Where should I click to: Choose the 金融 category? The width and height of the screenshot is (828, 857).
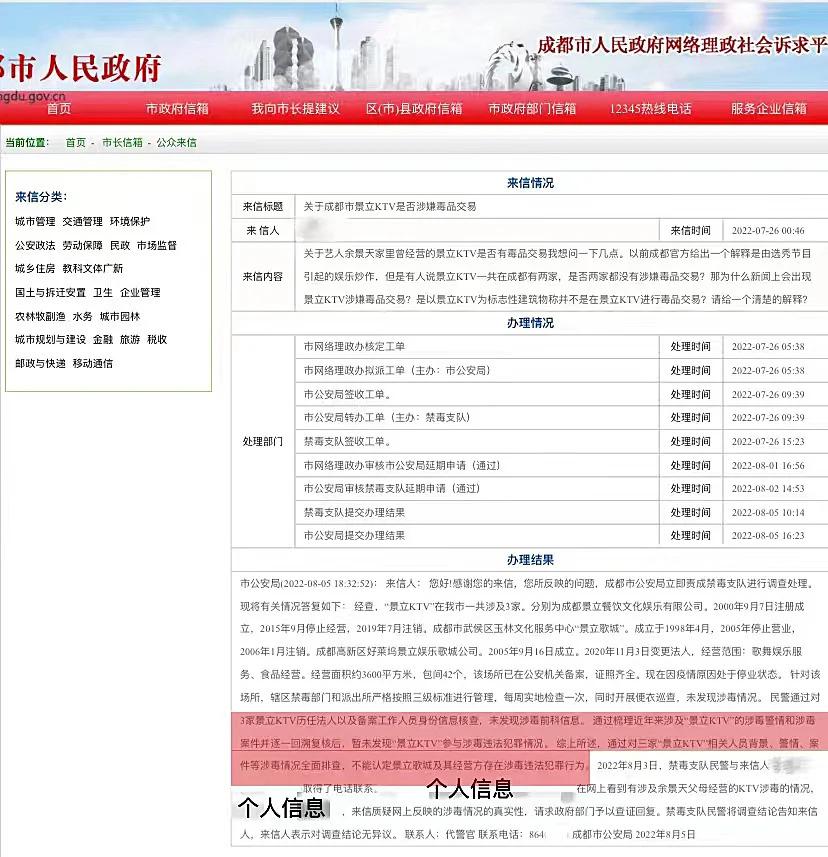click(x=103, y=339)
